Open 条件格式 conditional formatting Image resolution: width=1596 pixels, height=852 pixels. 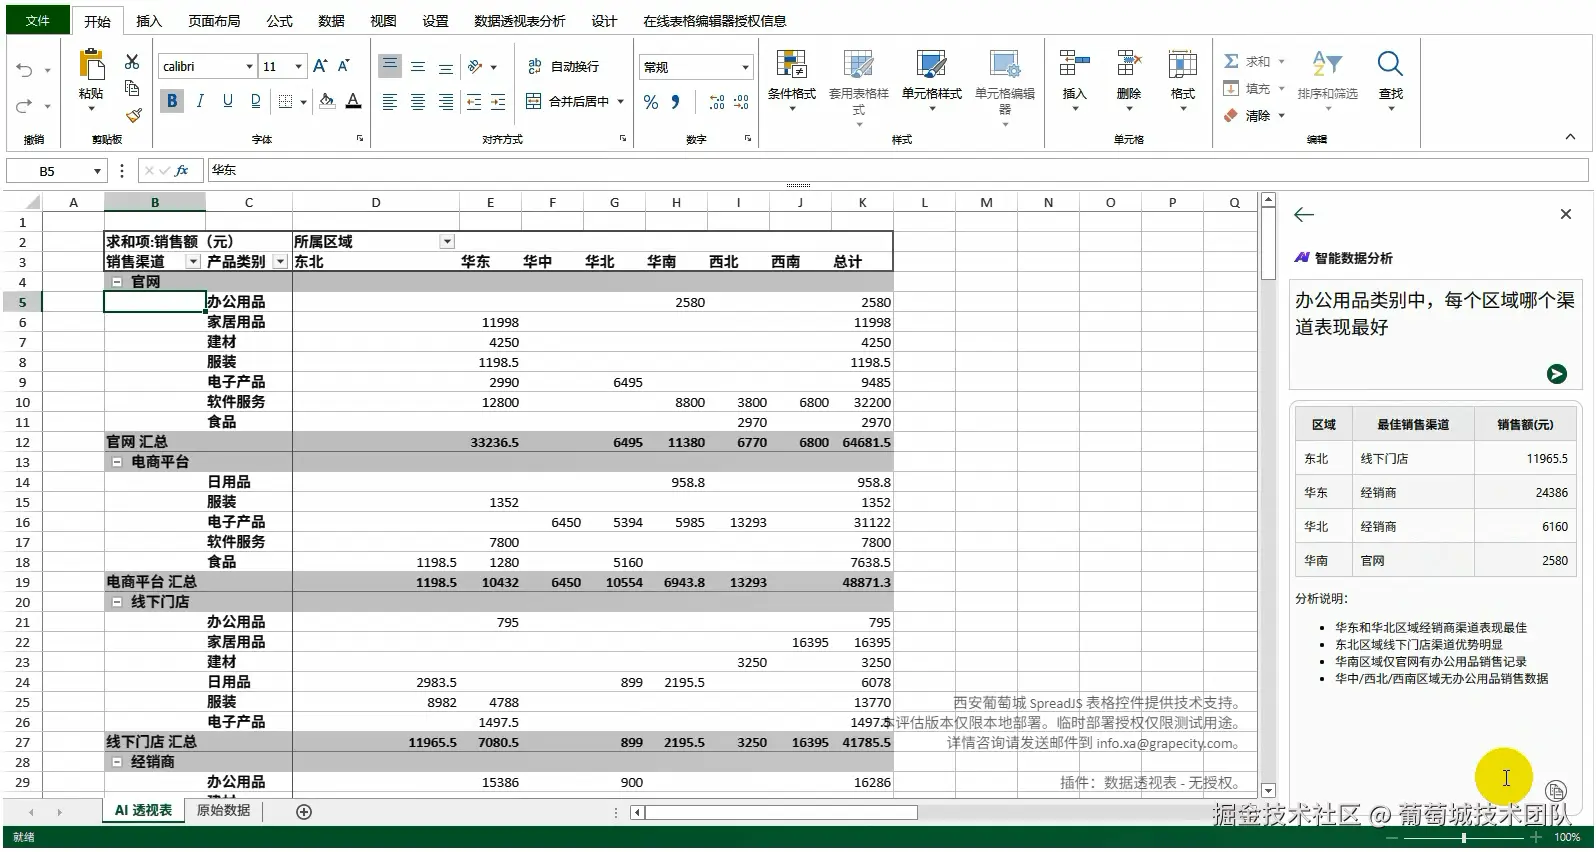791,80
